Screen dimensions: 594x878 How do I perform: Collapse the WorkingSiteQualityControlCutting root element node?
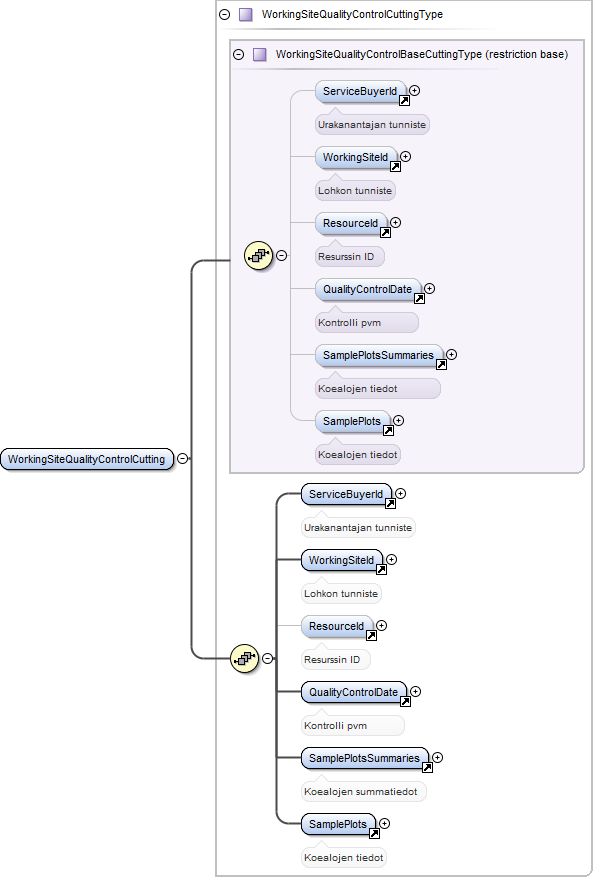183,459
